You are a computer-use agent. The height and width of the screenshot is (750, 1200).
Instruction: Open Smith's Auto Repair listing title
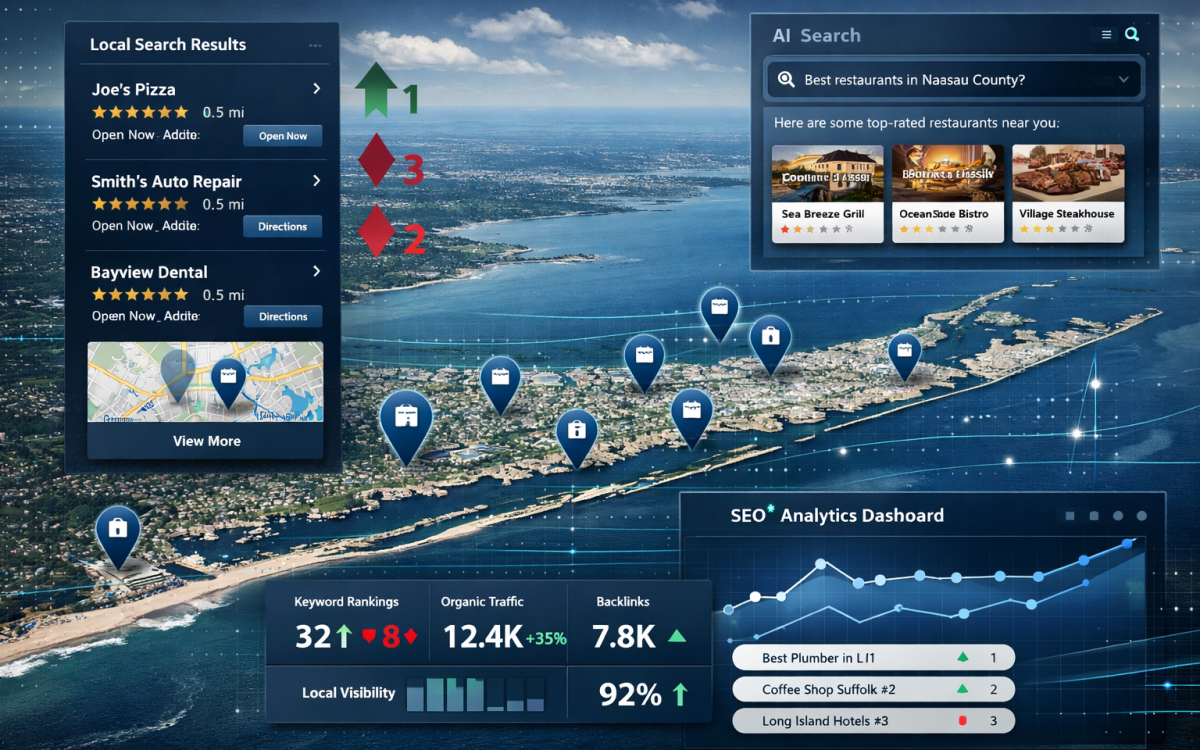(166, 181)
